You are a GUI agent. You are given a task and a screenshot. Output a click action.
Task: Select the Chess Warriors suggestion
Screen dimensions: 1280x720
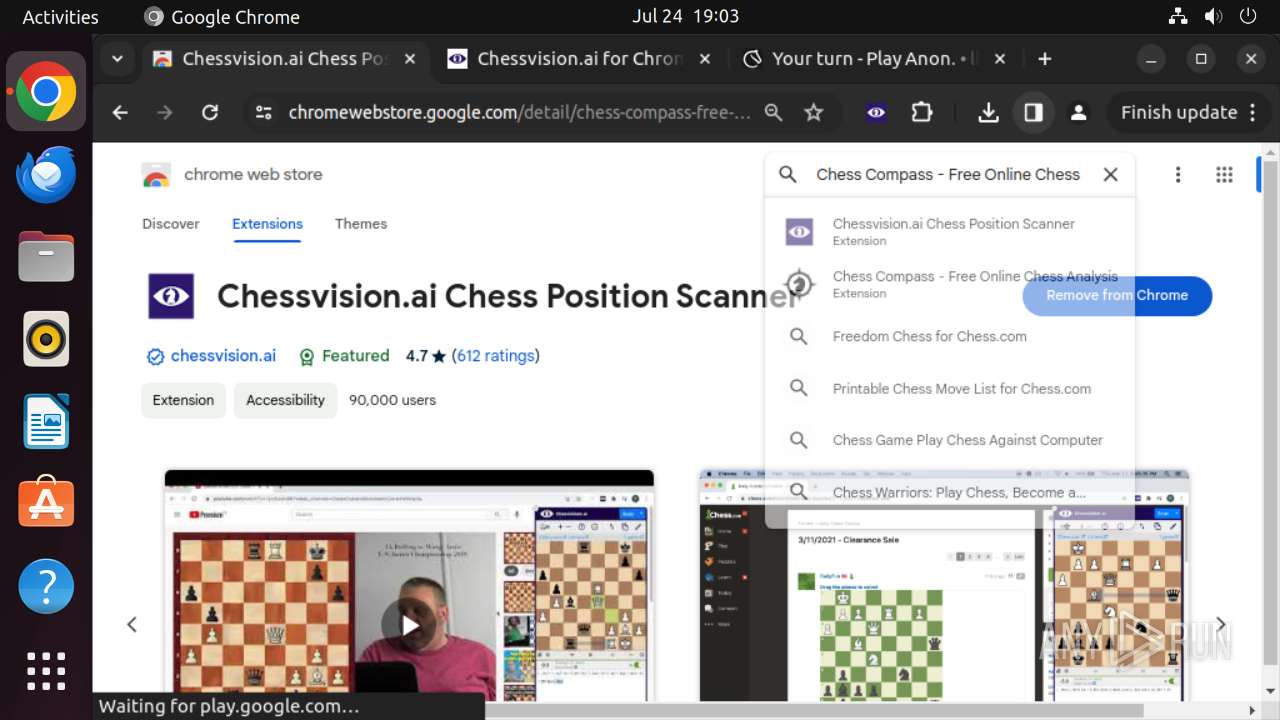tap(950, 492)
